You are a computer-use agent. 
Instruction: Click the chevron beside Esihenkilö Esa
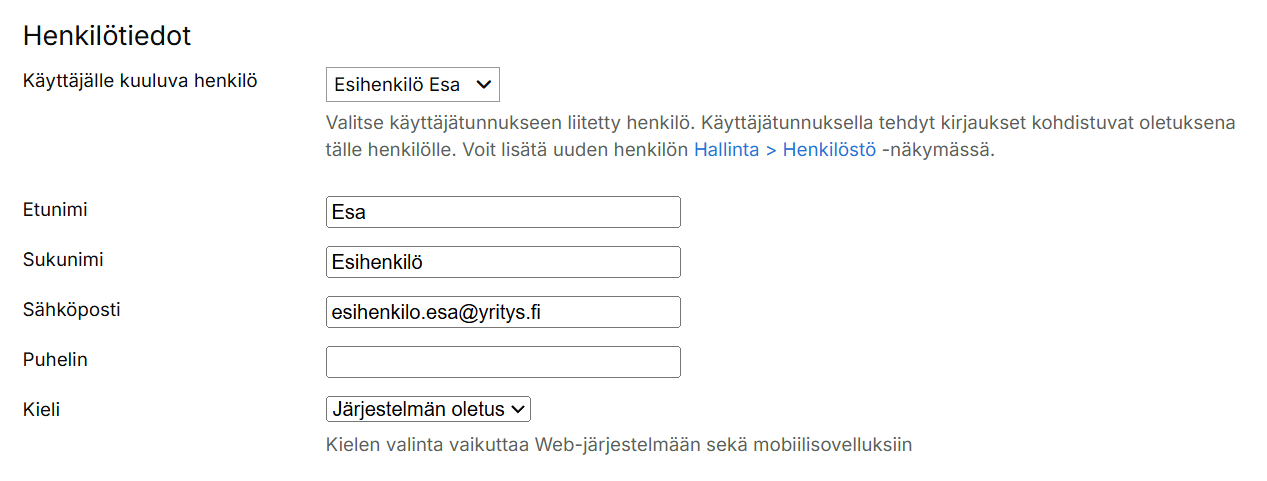[484, 85]
